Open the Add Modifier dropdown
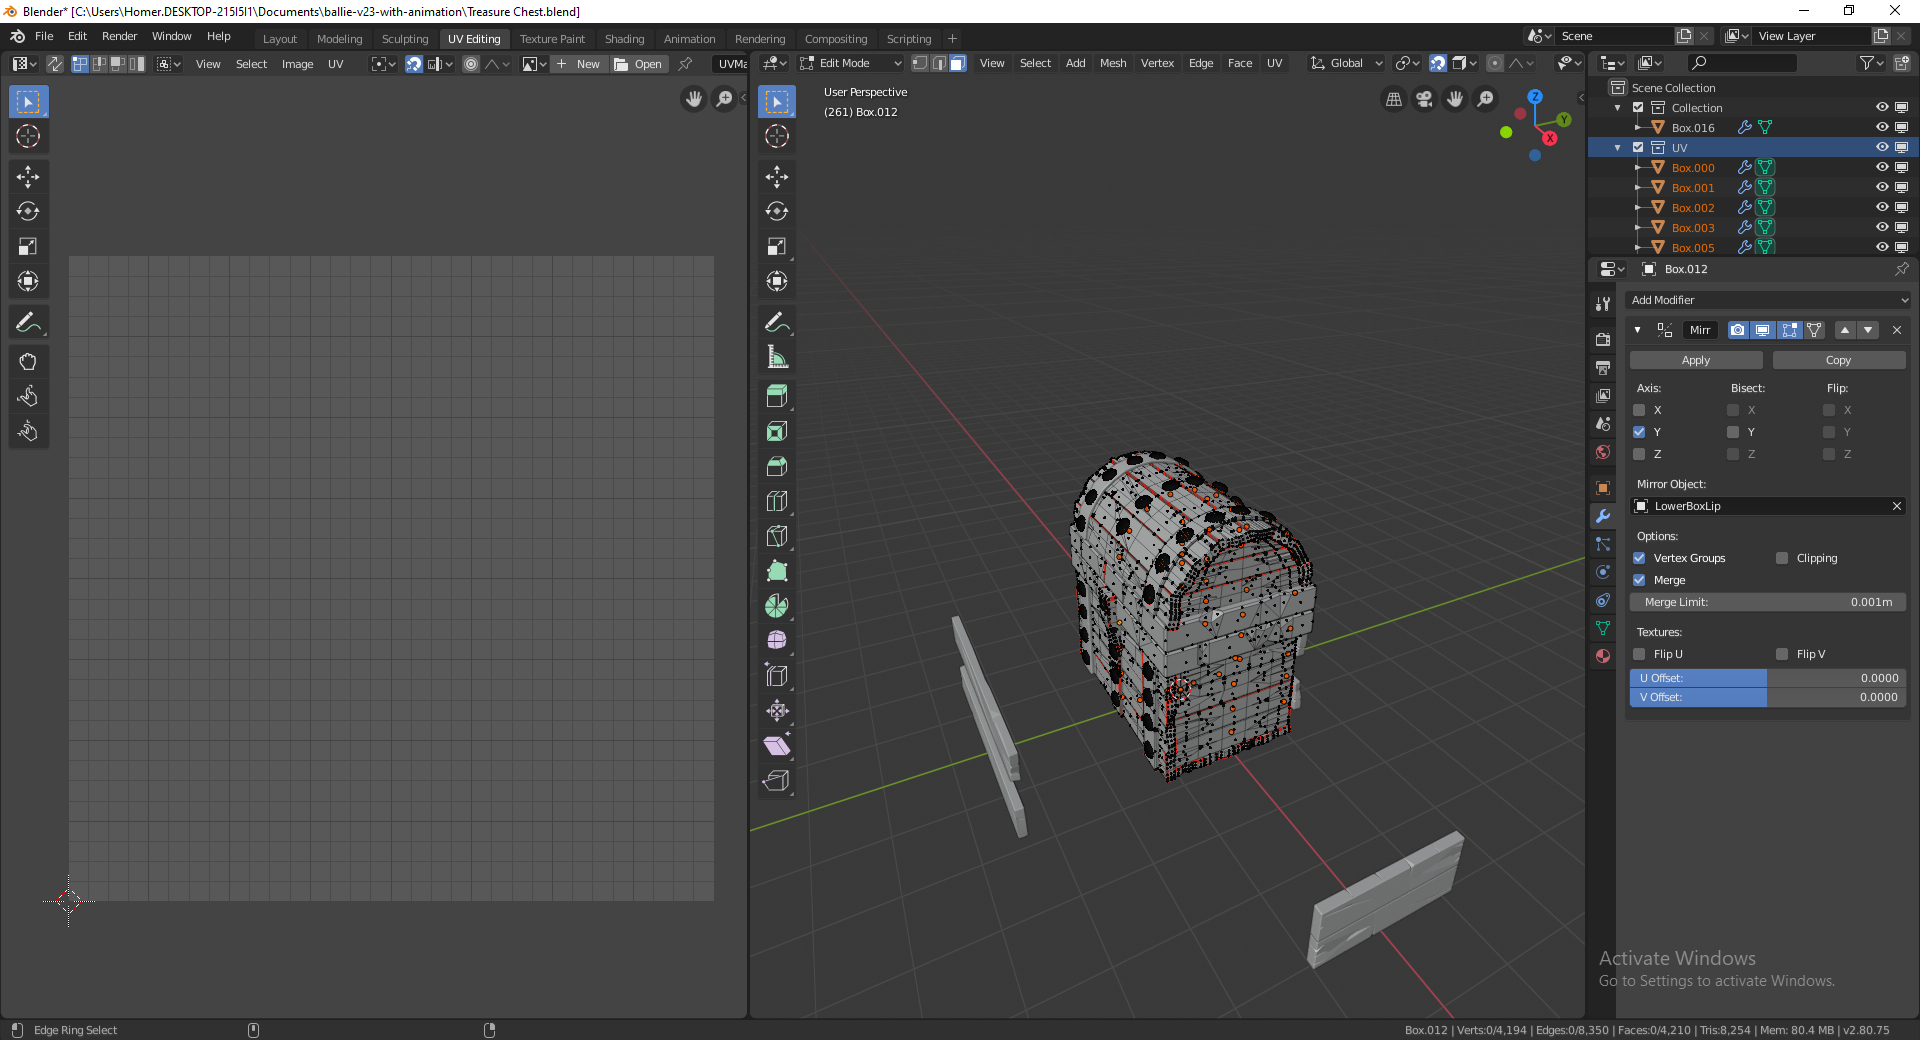 1767,300
